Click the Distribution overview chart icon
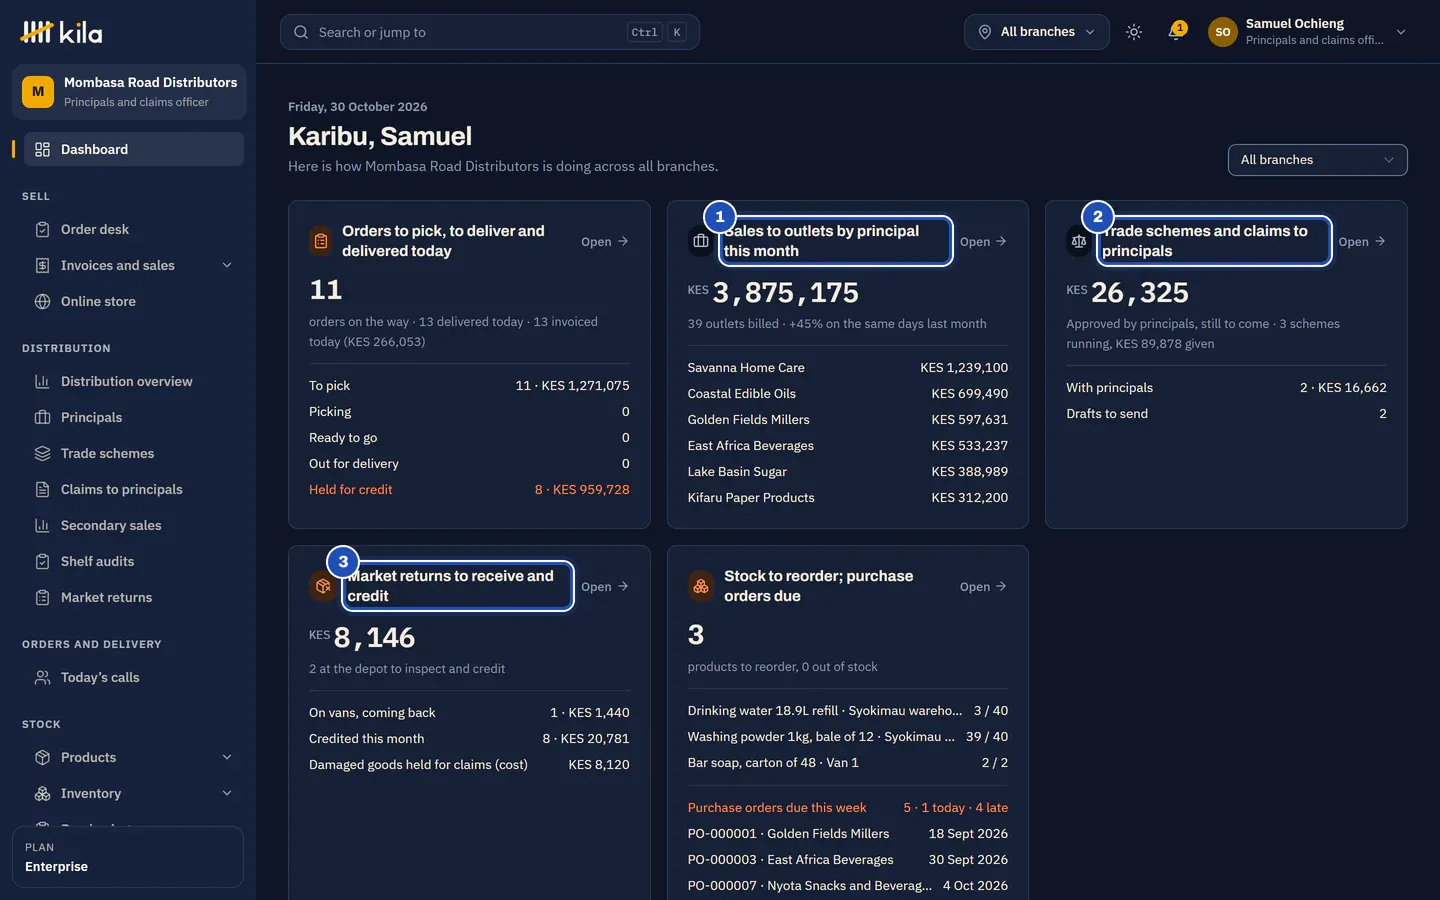Screen dimensions: 1440x900 coord(42,382)
